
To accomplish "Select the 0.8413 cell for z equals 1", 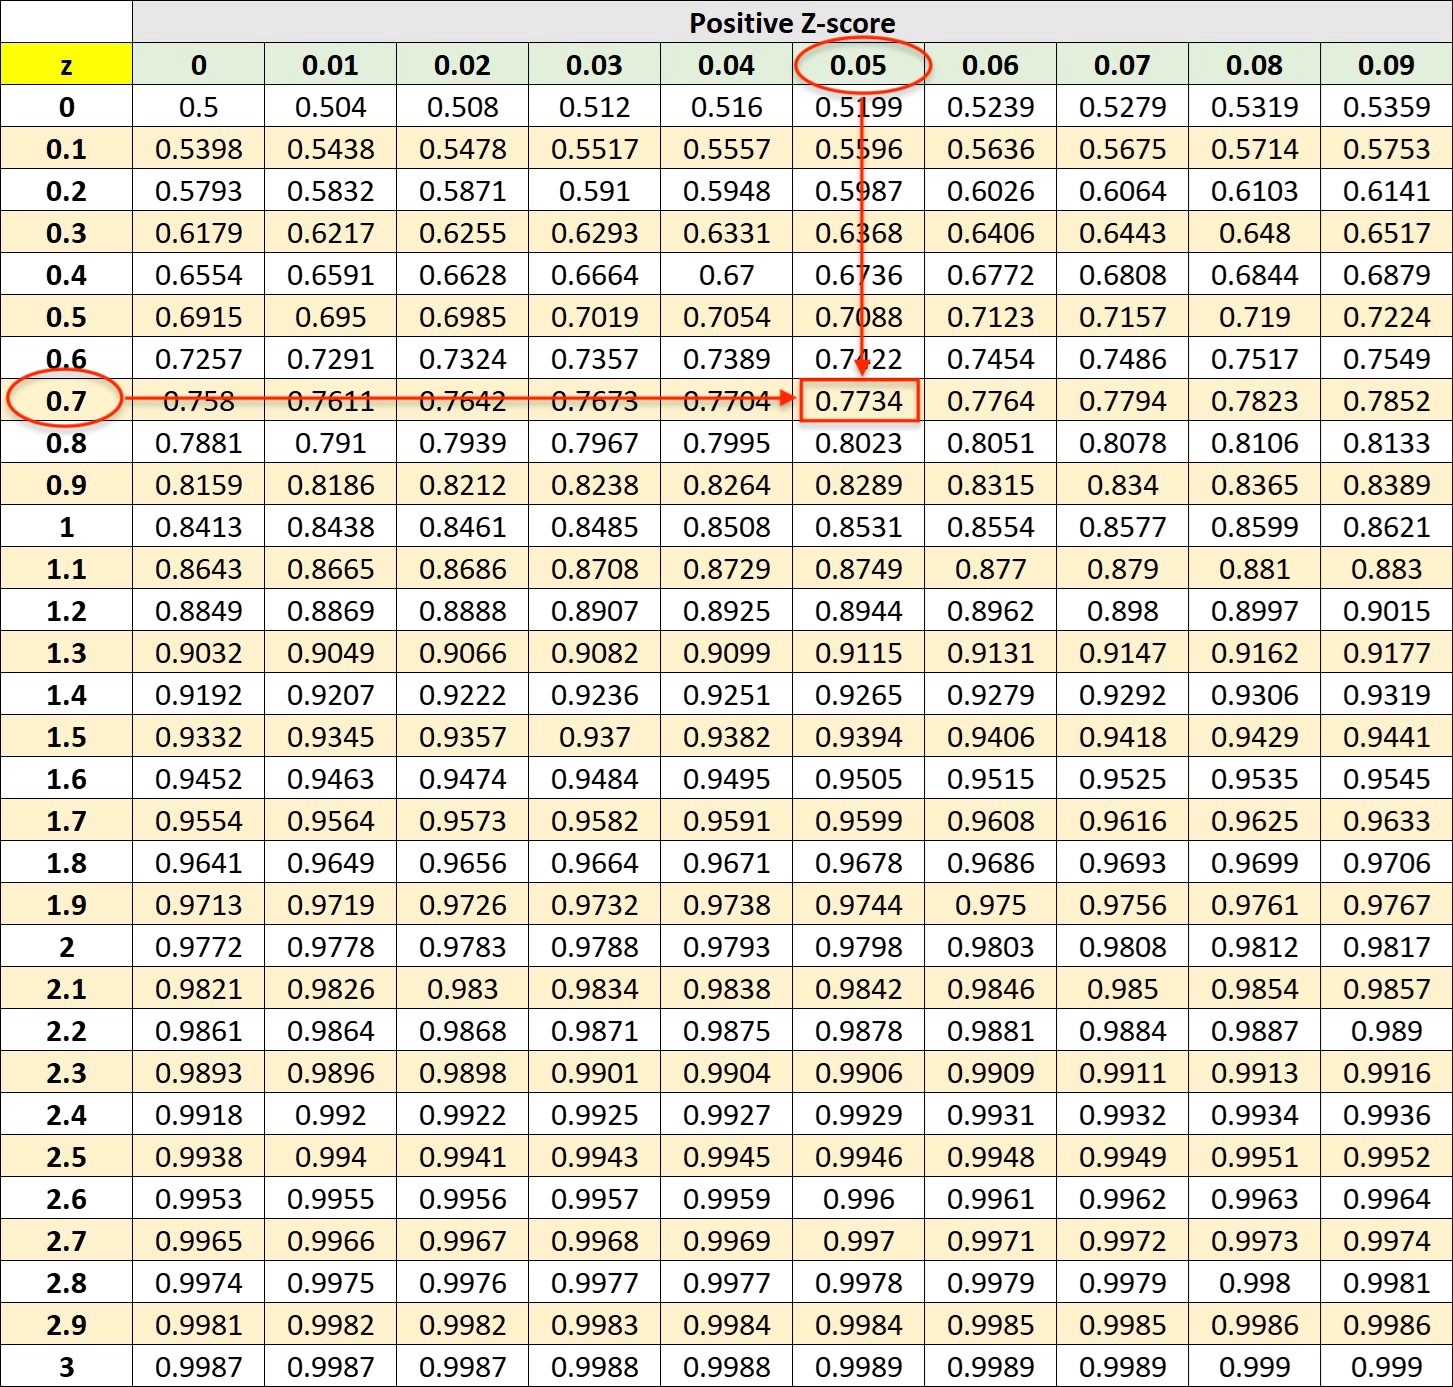I will 198,527.
